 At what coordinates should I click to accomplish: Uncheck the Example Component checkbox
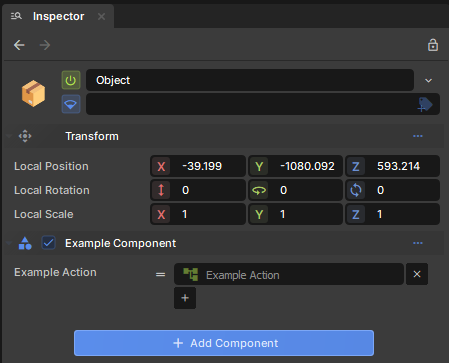(x=49, y=243)
